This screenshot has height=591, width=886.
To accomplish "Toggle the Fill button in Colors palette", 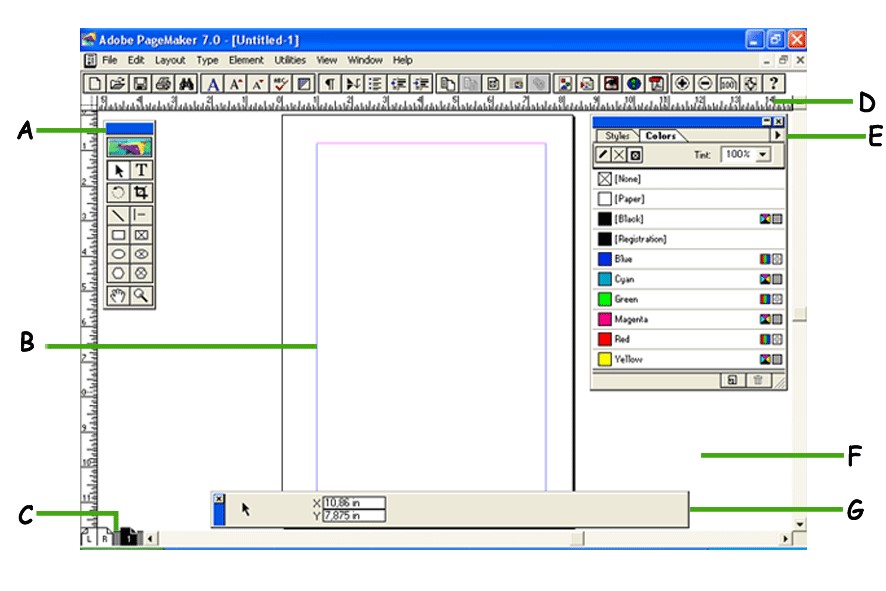I will coord(619,155).
